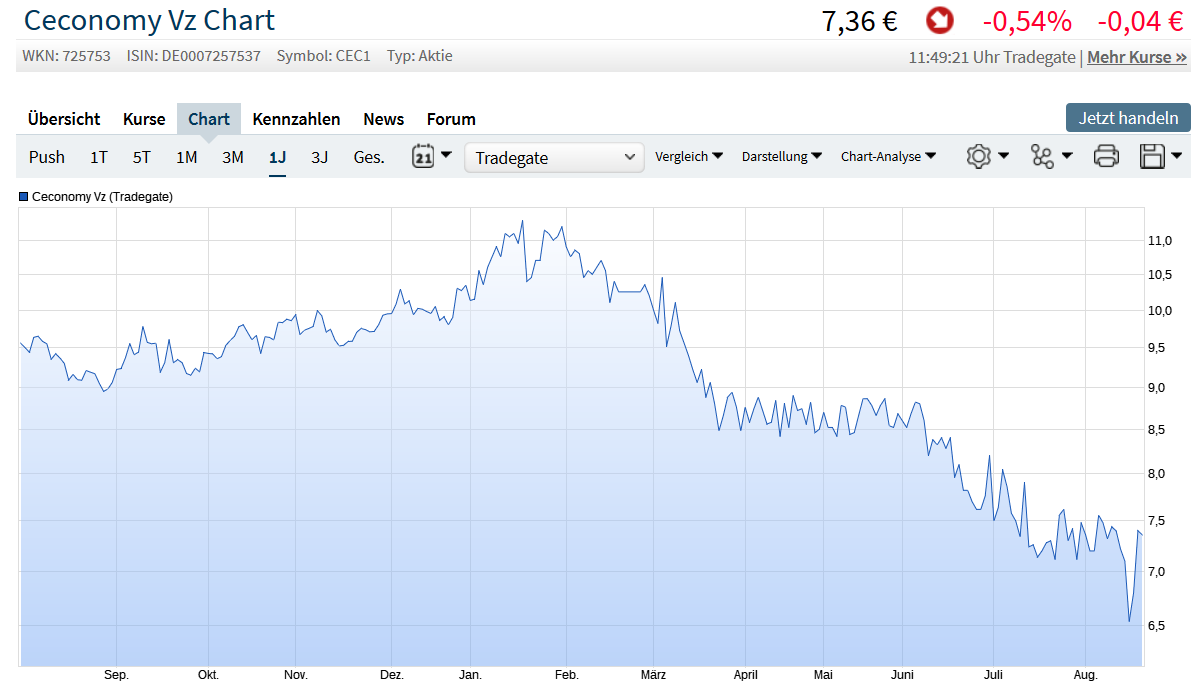Click the blue legend square for Ceconomy Vz
This screenshot has width=1201, height=685.
(x=24, y=197)
